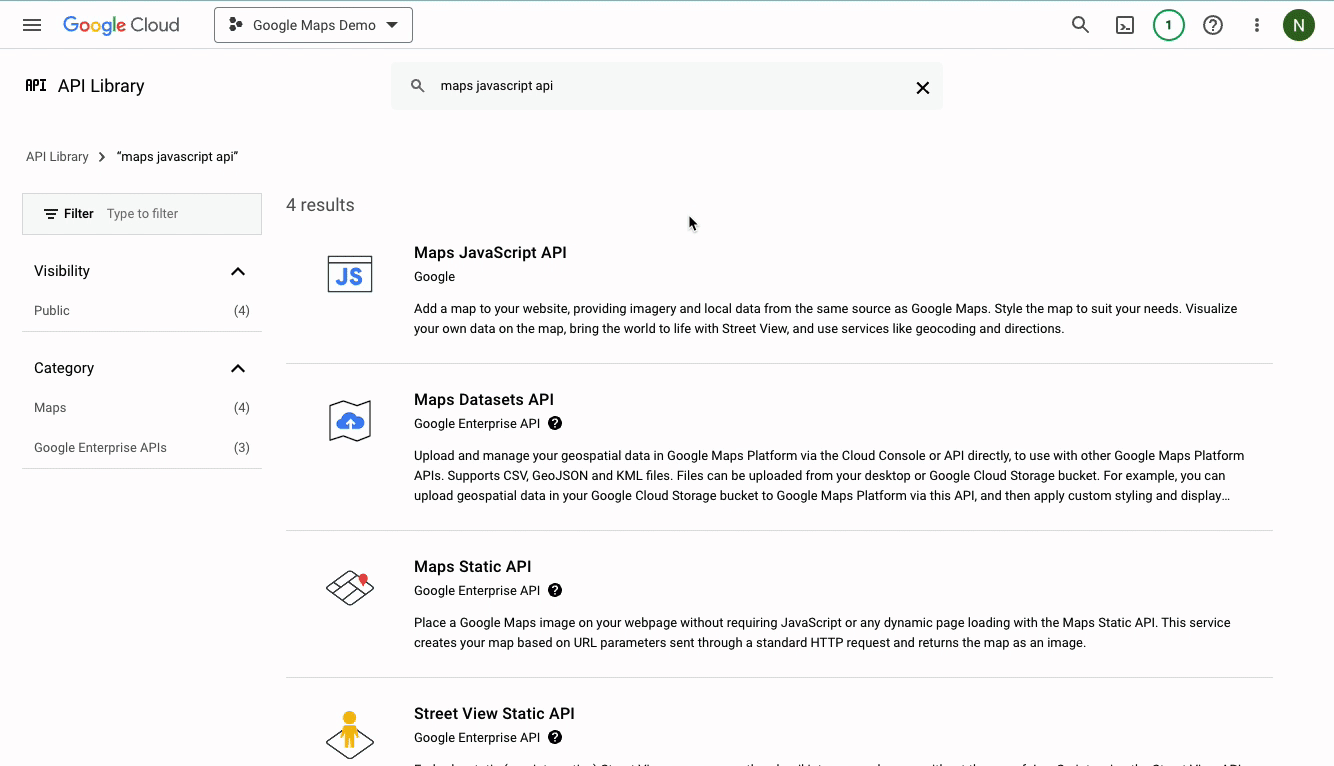The height and width of the screenshot is (766, 1334).
Task: Click the Google Cloud logo
Action: (x=121, y=25)
